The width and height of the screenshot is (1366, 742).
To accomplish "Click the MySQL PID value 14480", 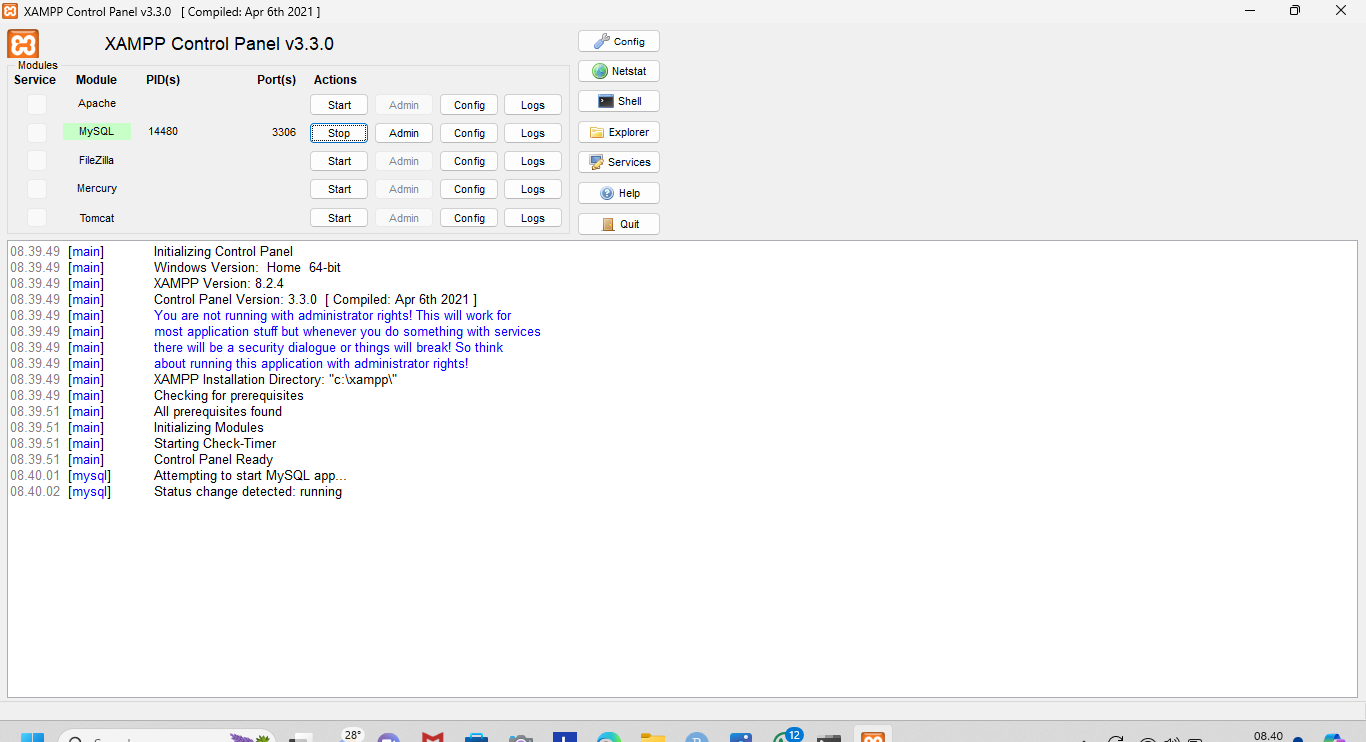I will [163, 131].
